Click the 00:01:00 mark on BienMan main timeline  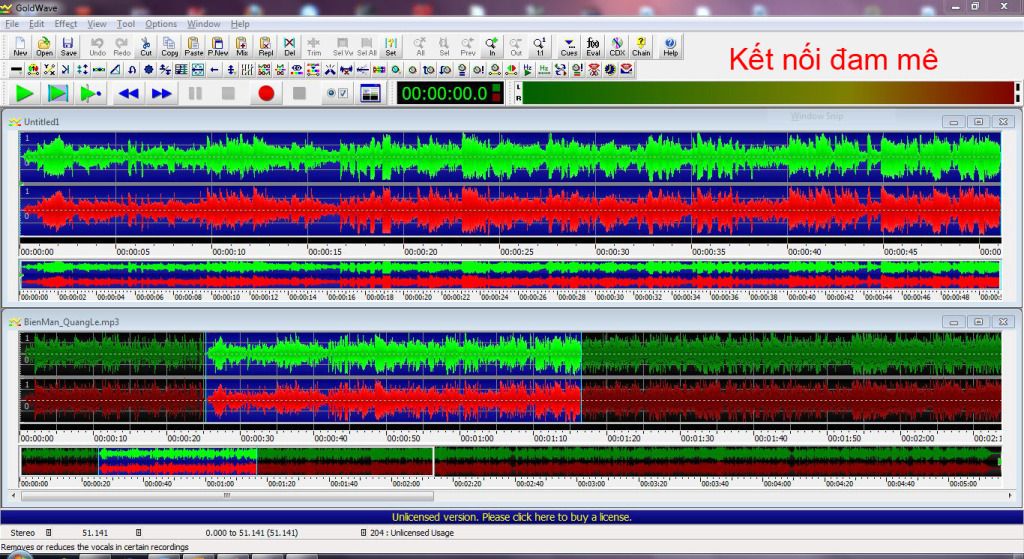477,438
